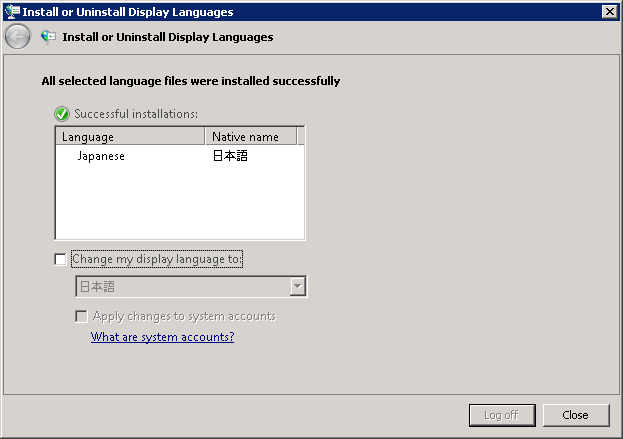Click the title bar window icon
Image resolution: width=623 pixels, height=439 pixels.
[12, 12]
